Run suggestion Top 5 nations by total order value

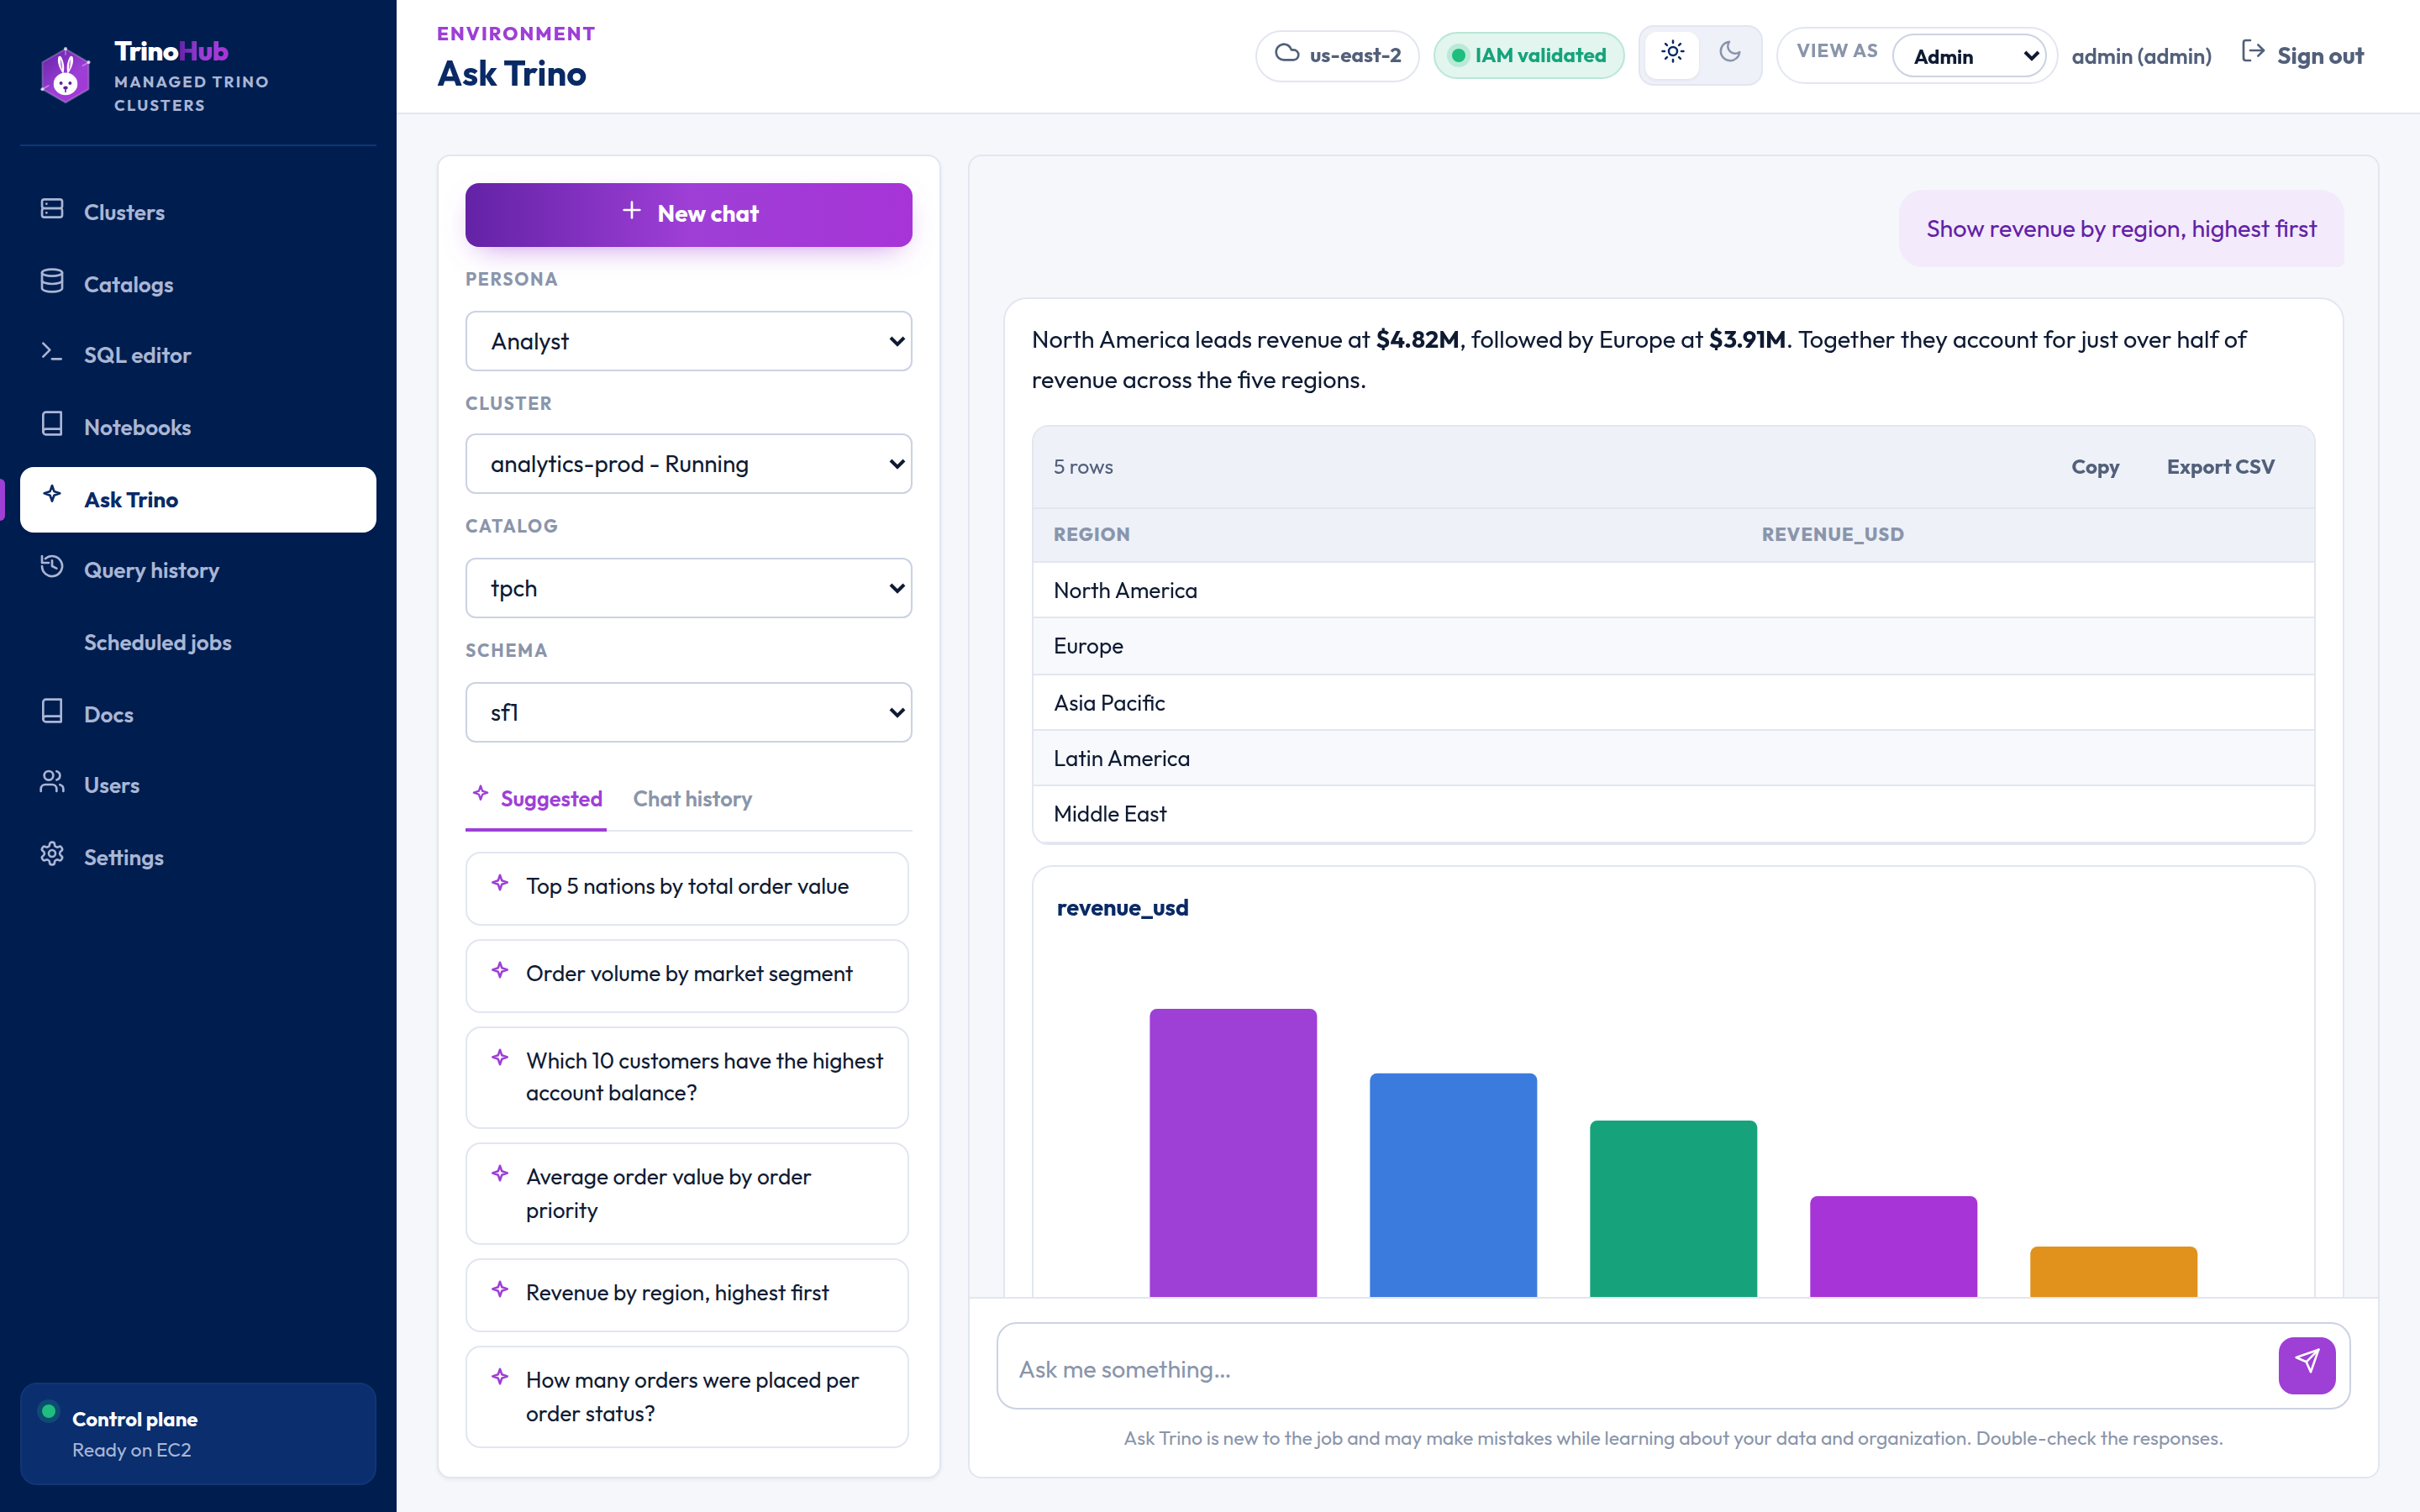click(687, 888)
